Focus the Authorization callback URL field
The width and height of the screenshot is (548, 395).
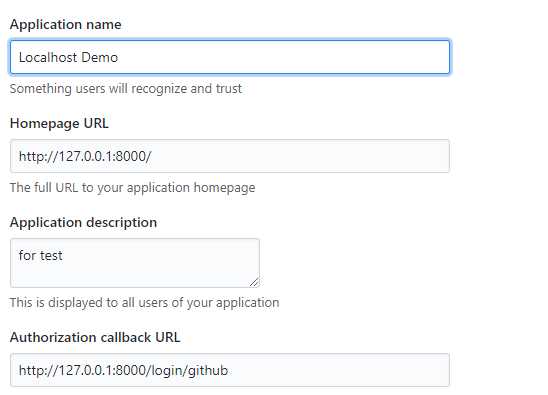(230, 370)
